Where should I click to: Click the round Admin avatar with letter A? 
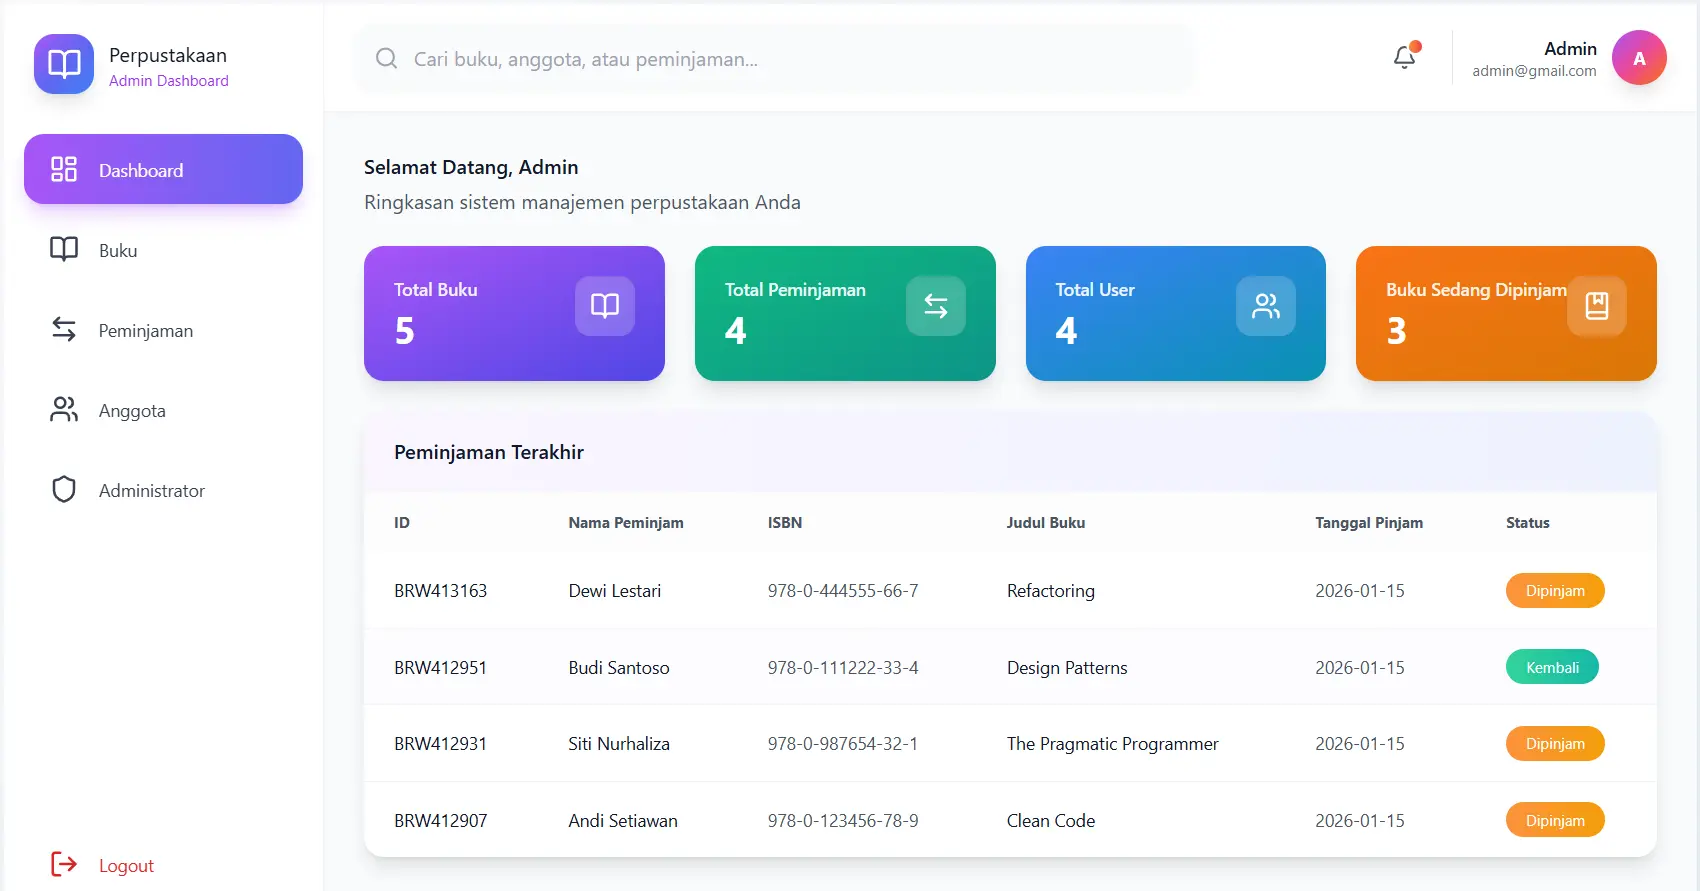click(1639, 58)
